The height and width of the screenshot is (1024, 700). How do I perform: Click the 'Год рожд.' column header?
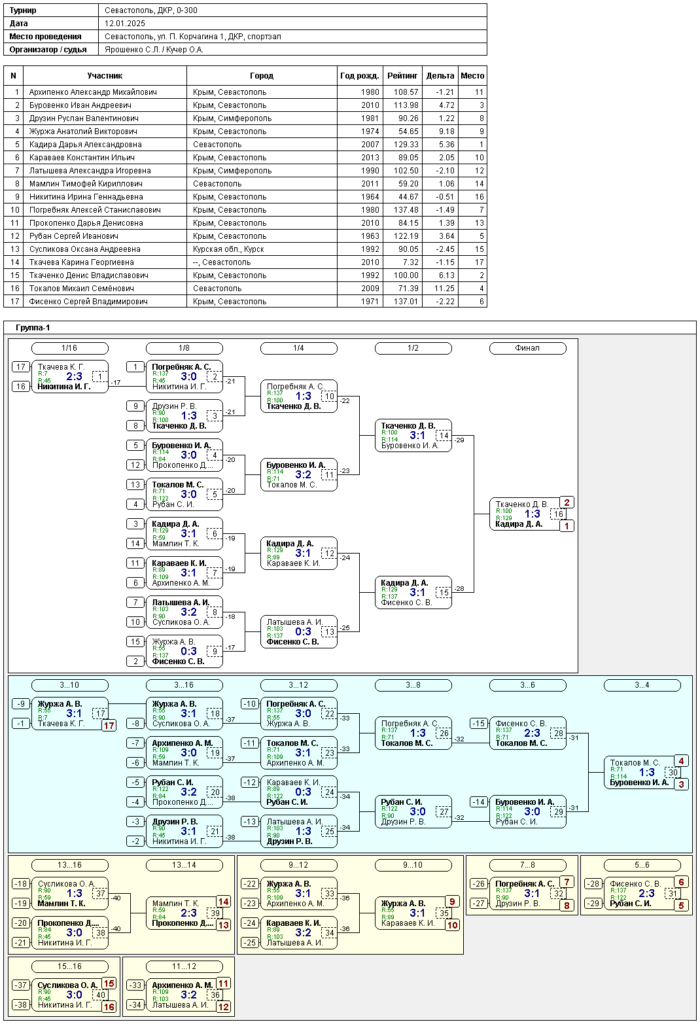pos(359,76)
